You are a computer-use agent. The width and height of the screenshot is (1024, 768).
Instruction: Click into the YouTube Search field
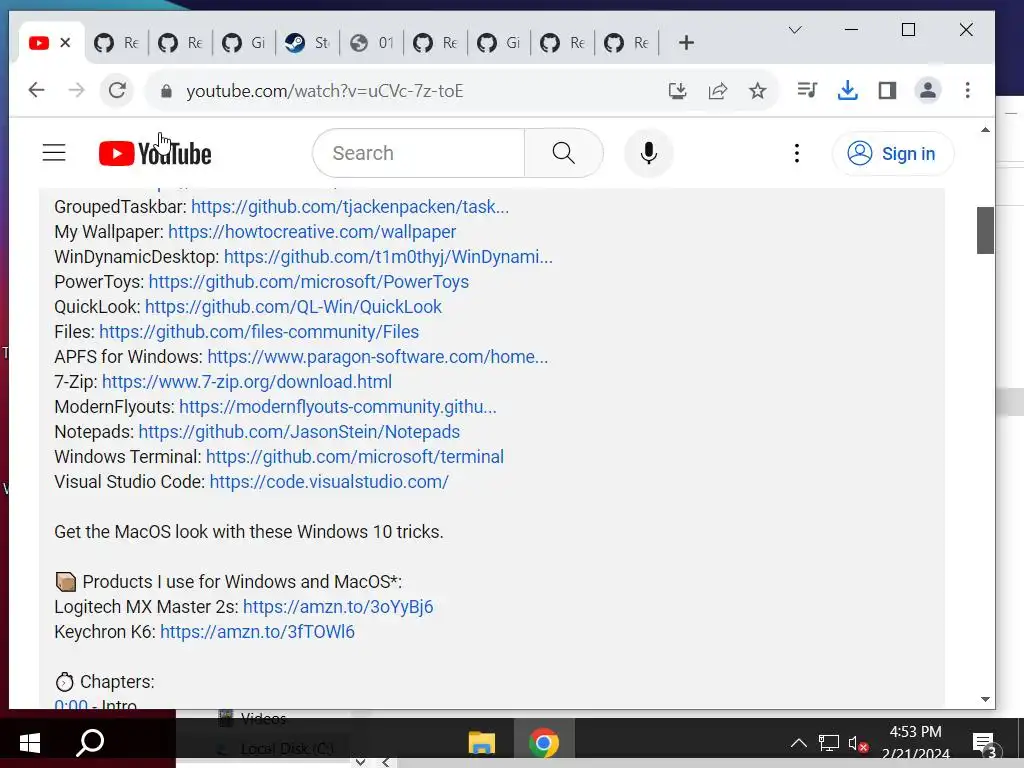(x=421, y=153)
